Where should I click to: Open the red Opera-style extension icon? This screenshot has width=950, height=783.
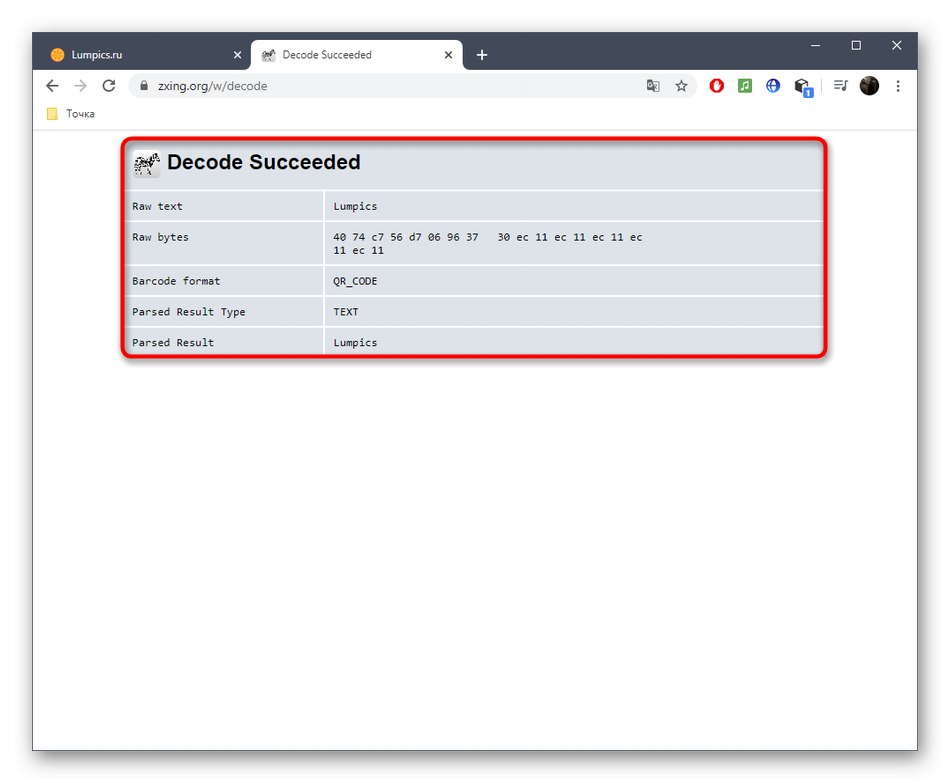pyautogui.click(x=717, y=86)
